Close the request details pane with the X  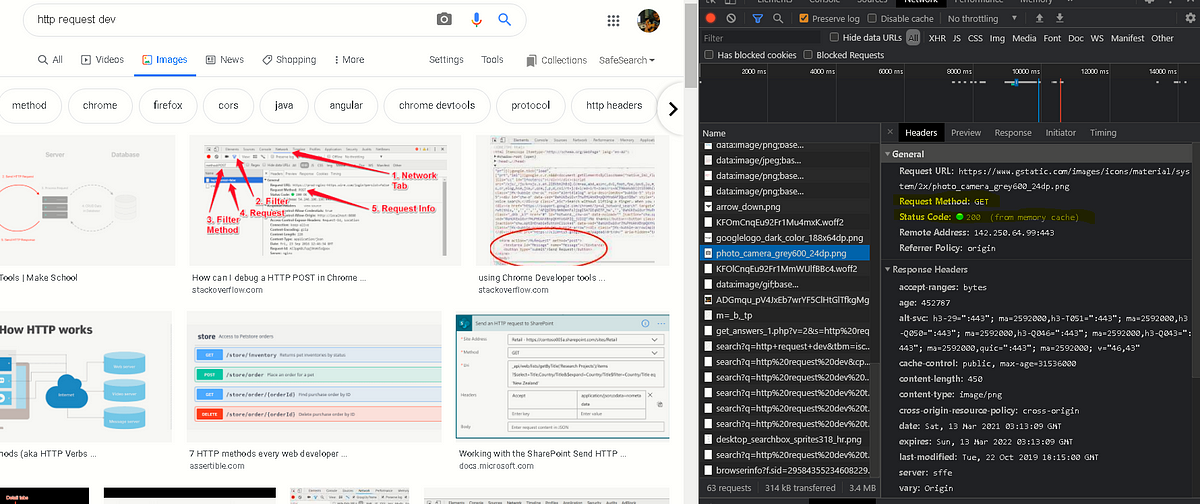point(889,132)
